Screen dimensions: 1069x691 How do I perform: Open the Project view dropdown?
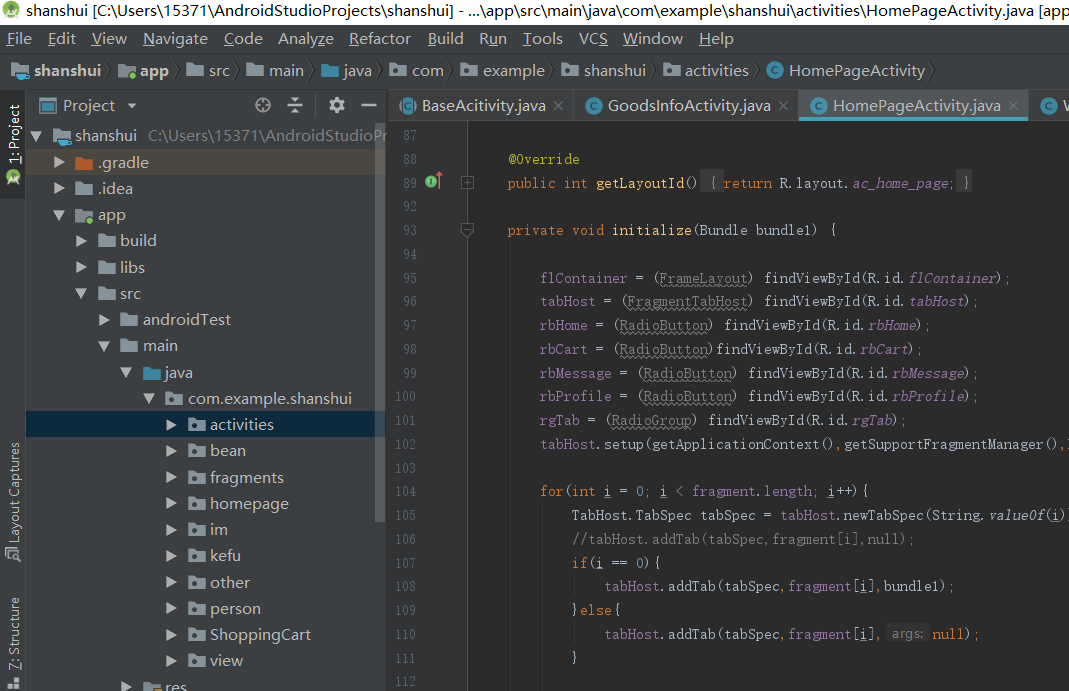(131, 106)
